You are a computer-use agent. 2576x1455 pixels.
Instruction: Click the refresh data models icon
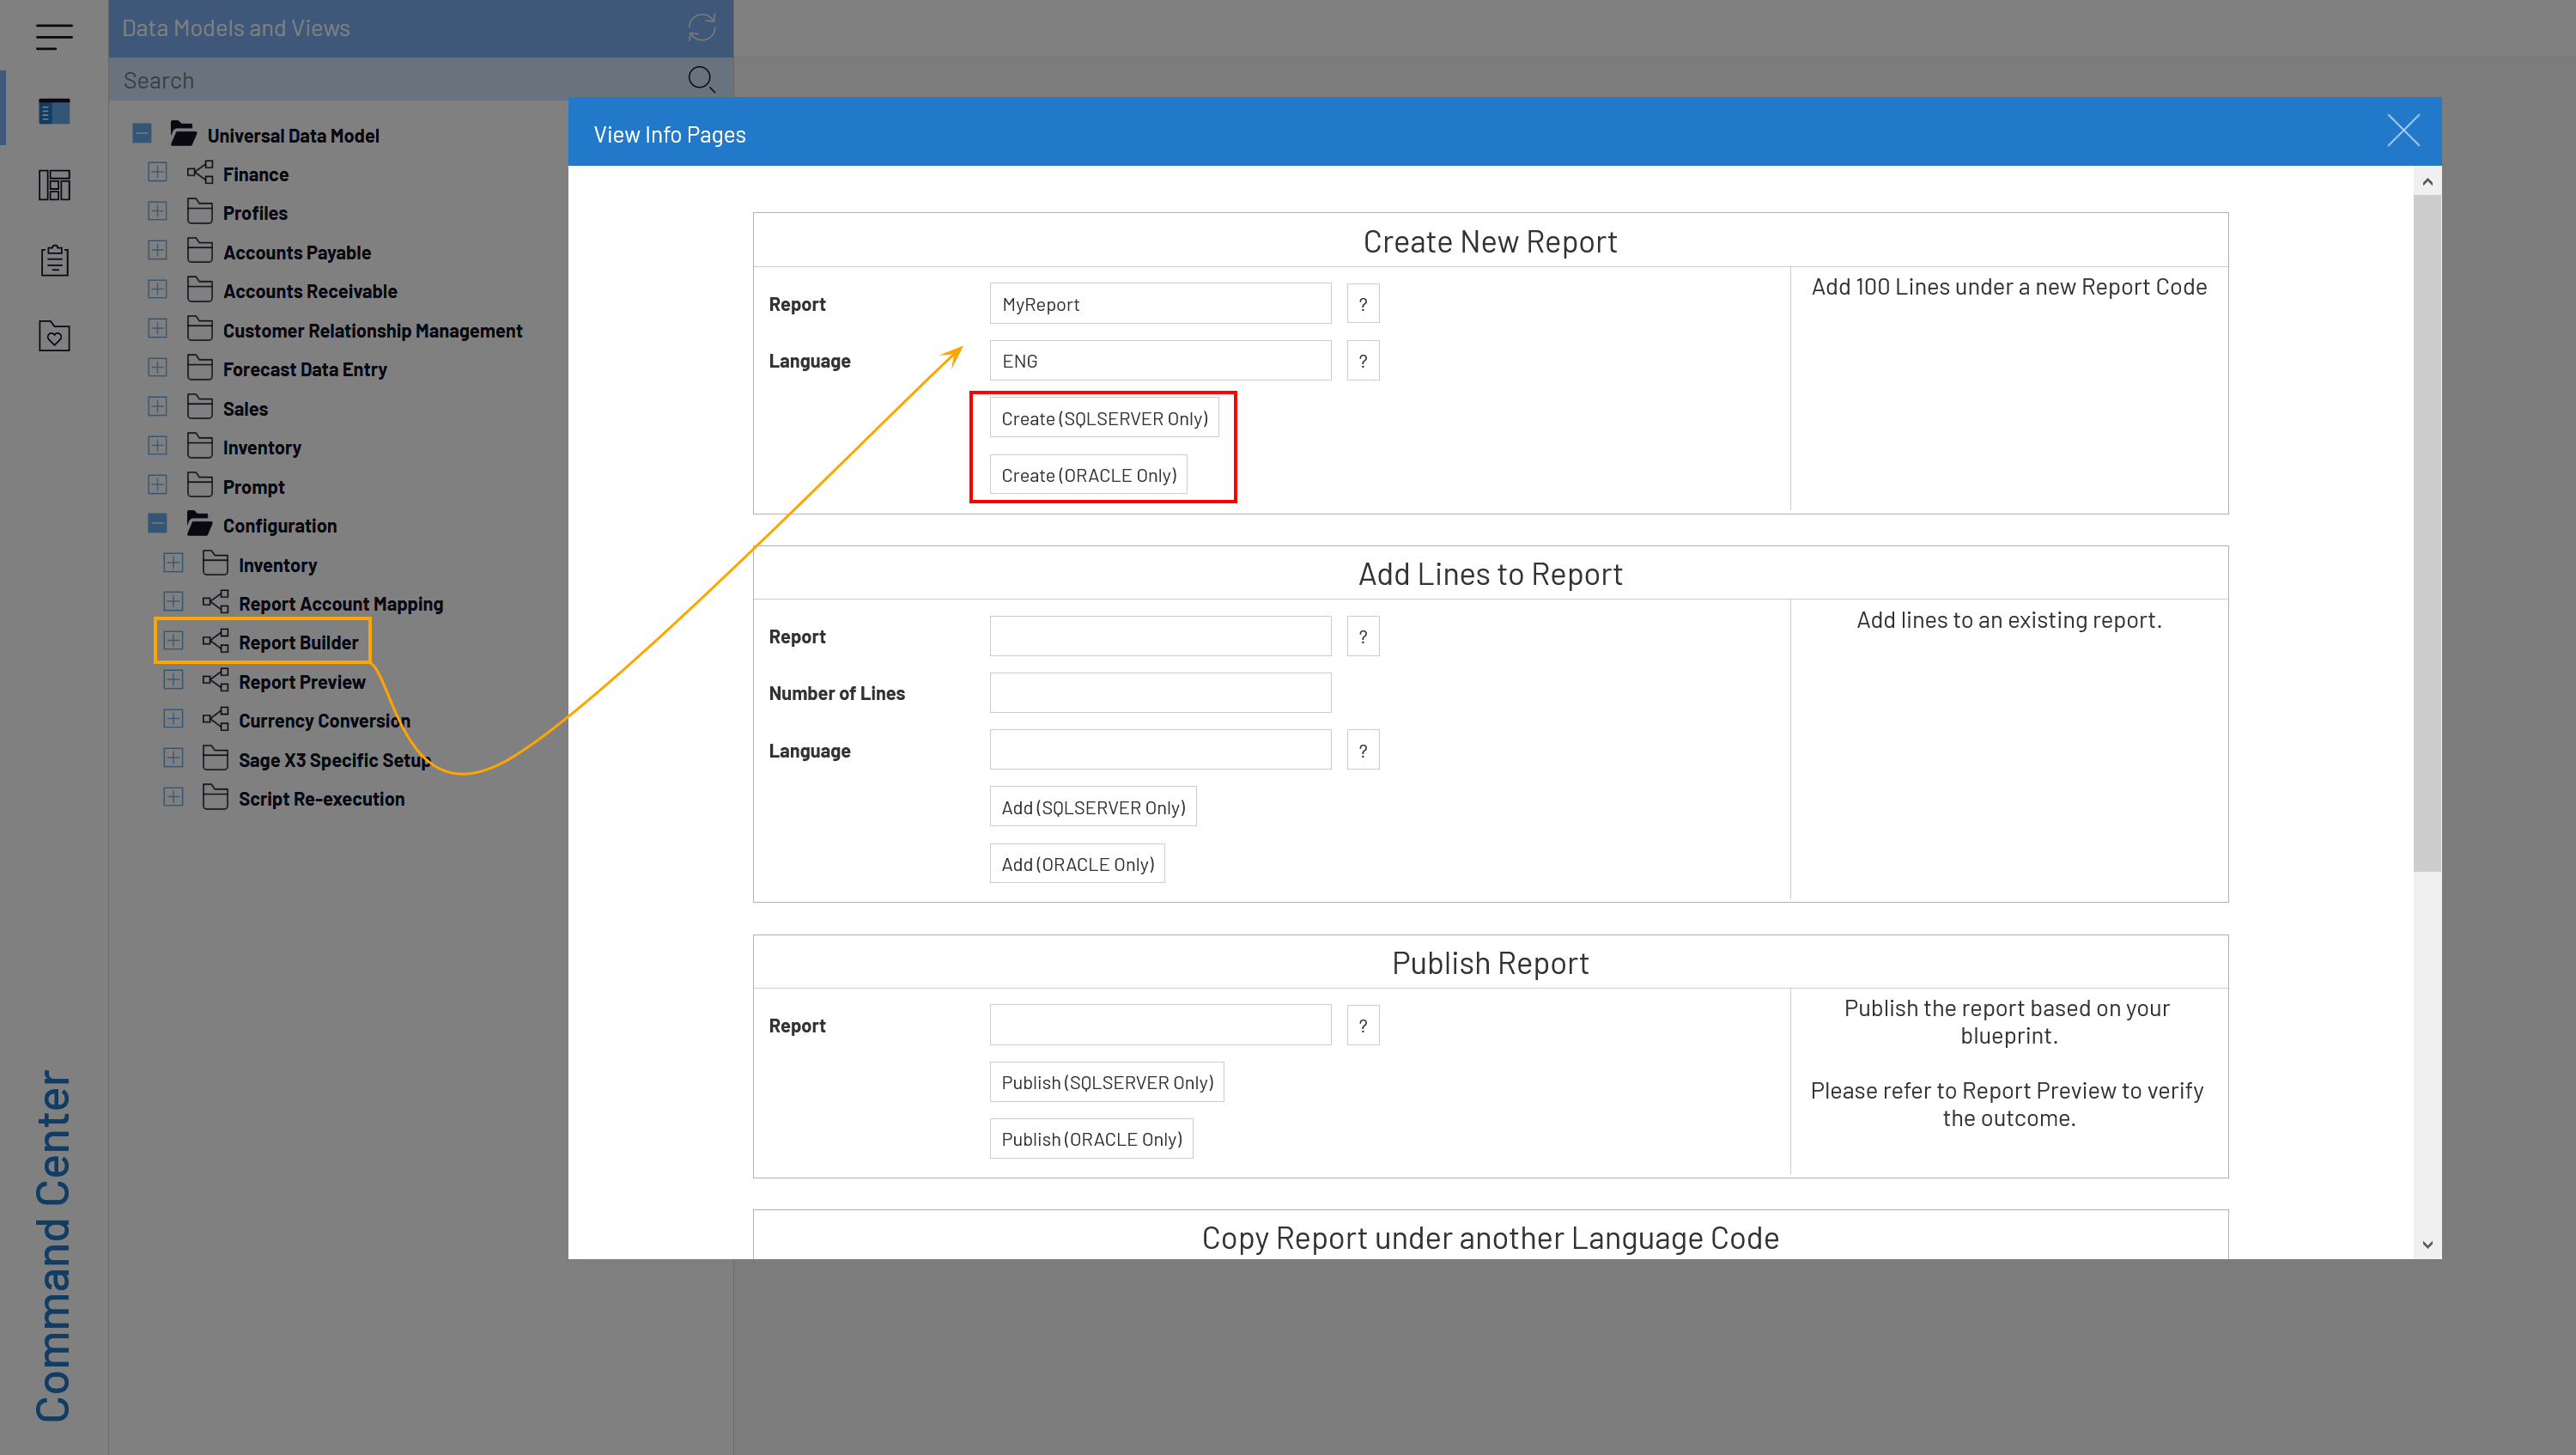tap(701, 28)
